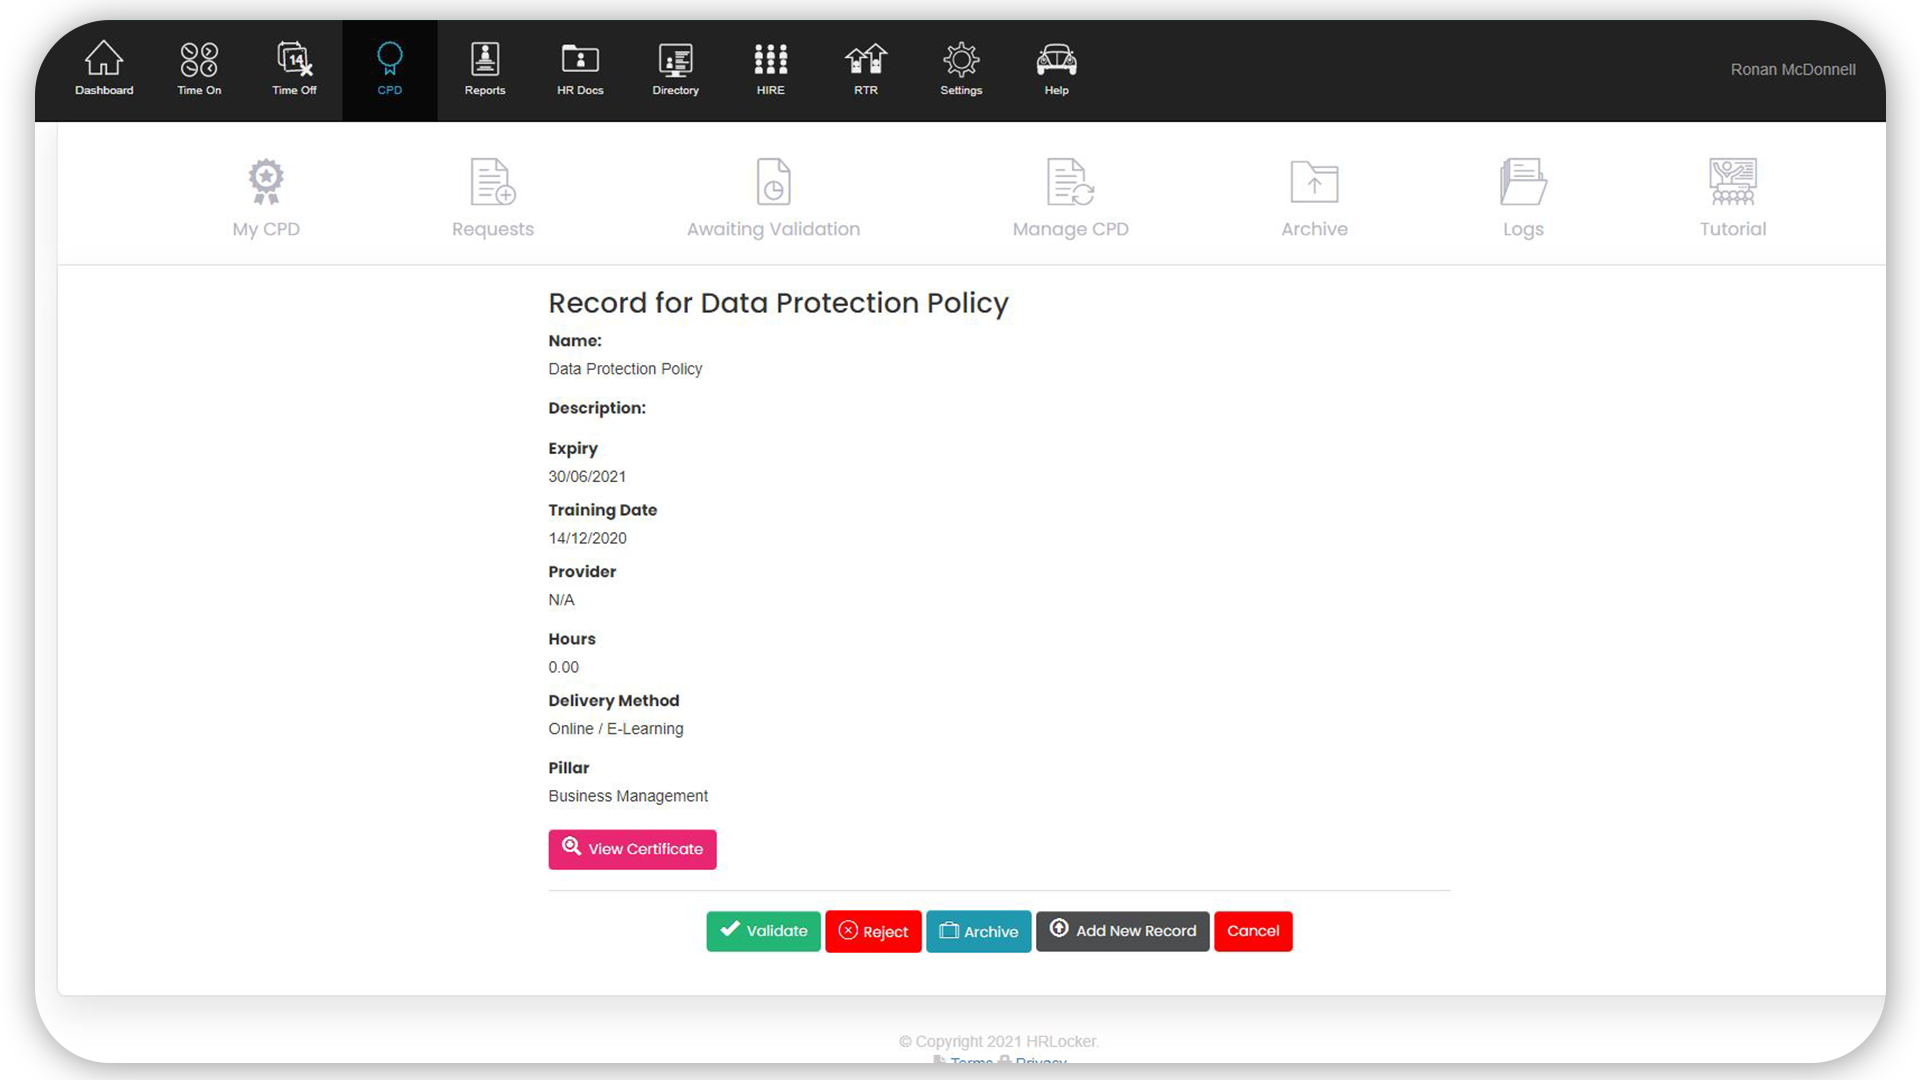The width and height of the screenshot is (1920, 1080).
Task: Switch to the My CPD tab label
Action: (266, 229)
